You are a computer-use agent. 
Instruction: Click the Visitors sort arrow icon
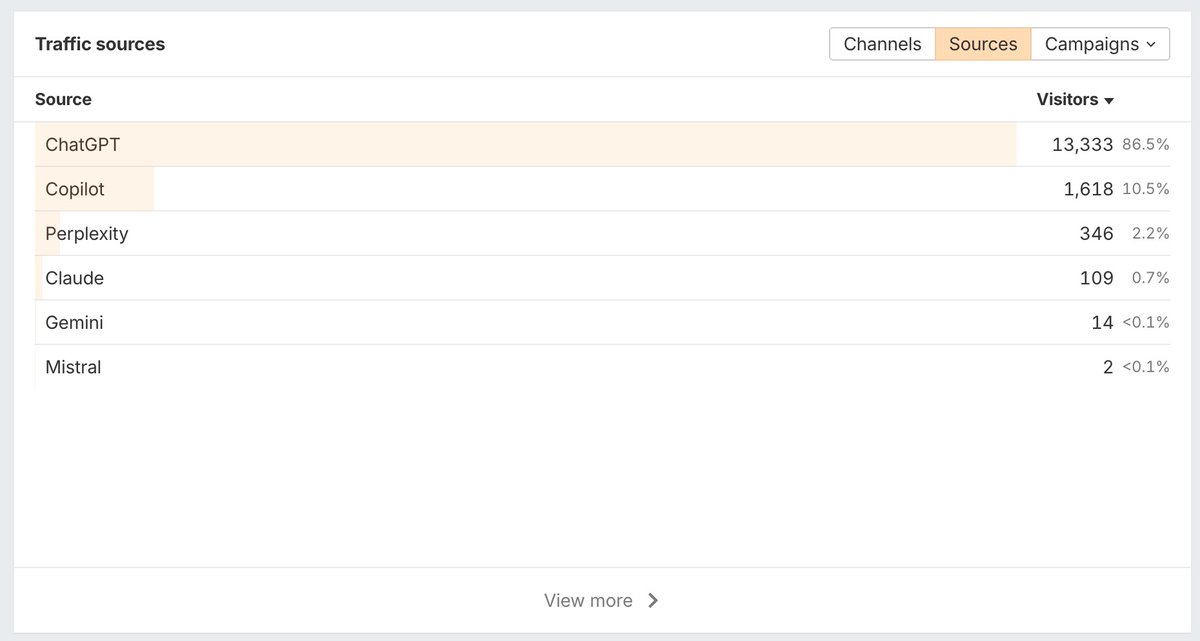[x=1109, y=101]
